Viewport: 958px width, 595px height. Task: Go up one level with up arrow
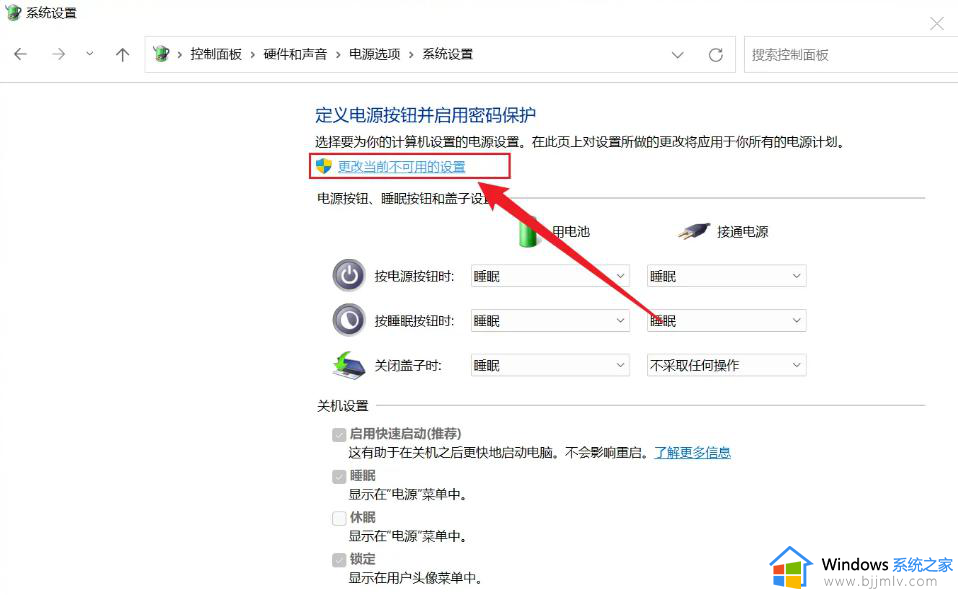(122, 54)
